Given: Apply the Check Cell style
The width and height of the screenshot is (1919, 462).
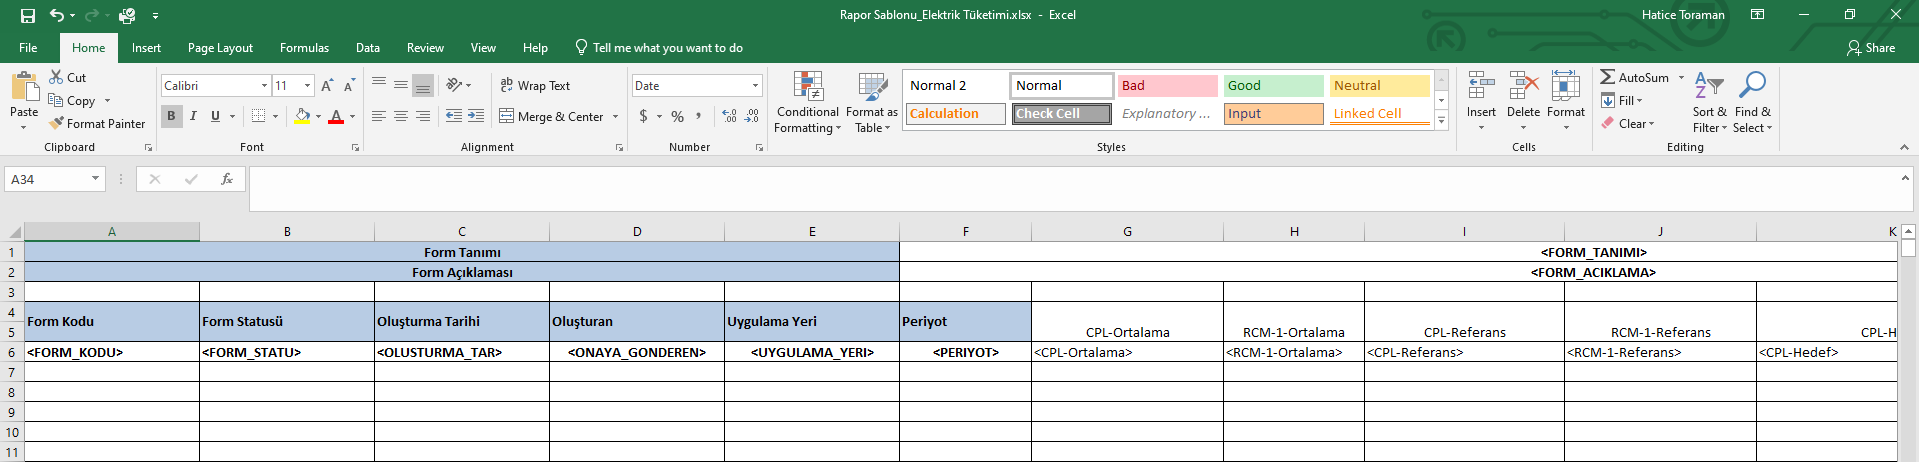Looking at the screenshot, I should [x=1061, y=114].
